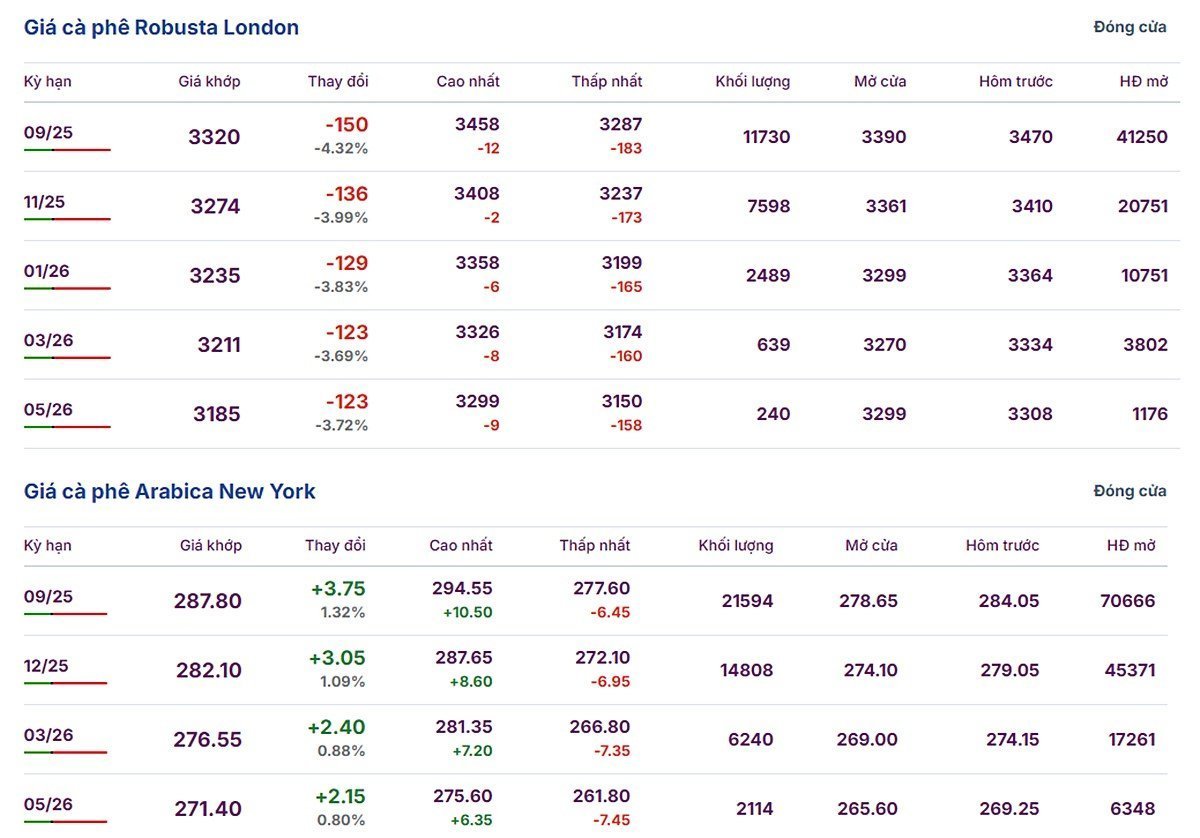The width and height of the screenshot is (1200, 838).
Task: Select the 01/26 Robusta contract term
Action: [47, 271]
